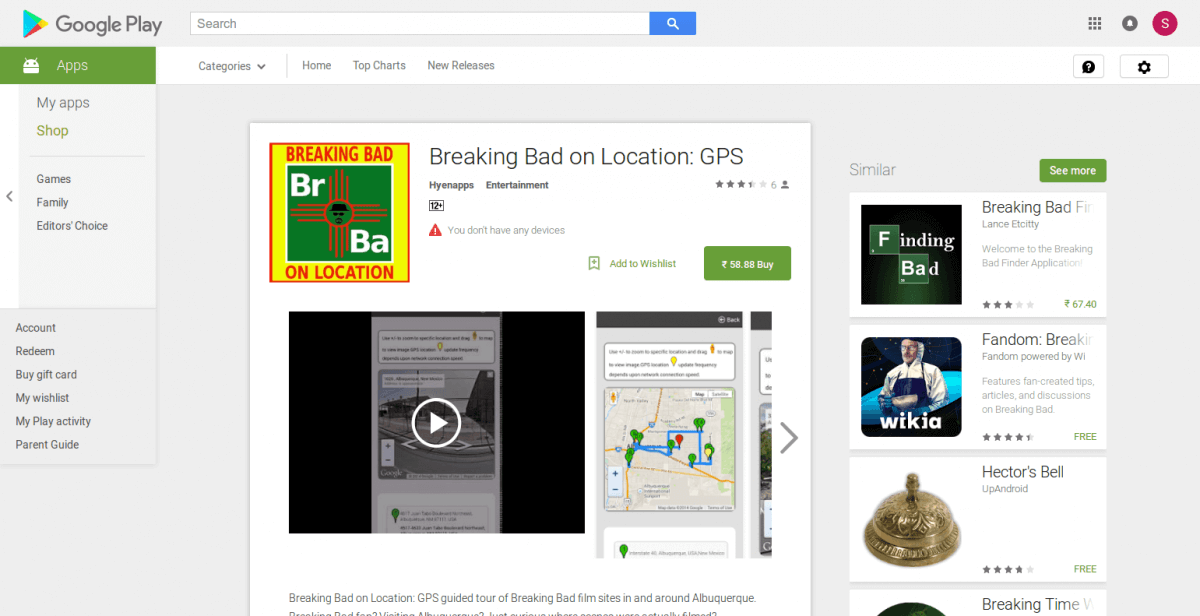Open the notifications bell icon

click(1130, 23)
